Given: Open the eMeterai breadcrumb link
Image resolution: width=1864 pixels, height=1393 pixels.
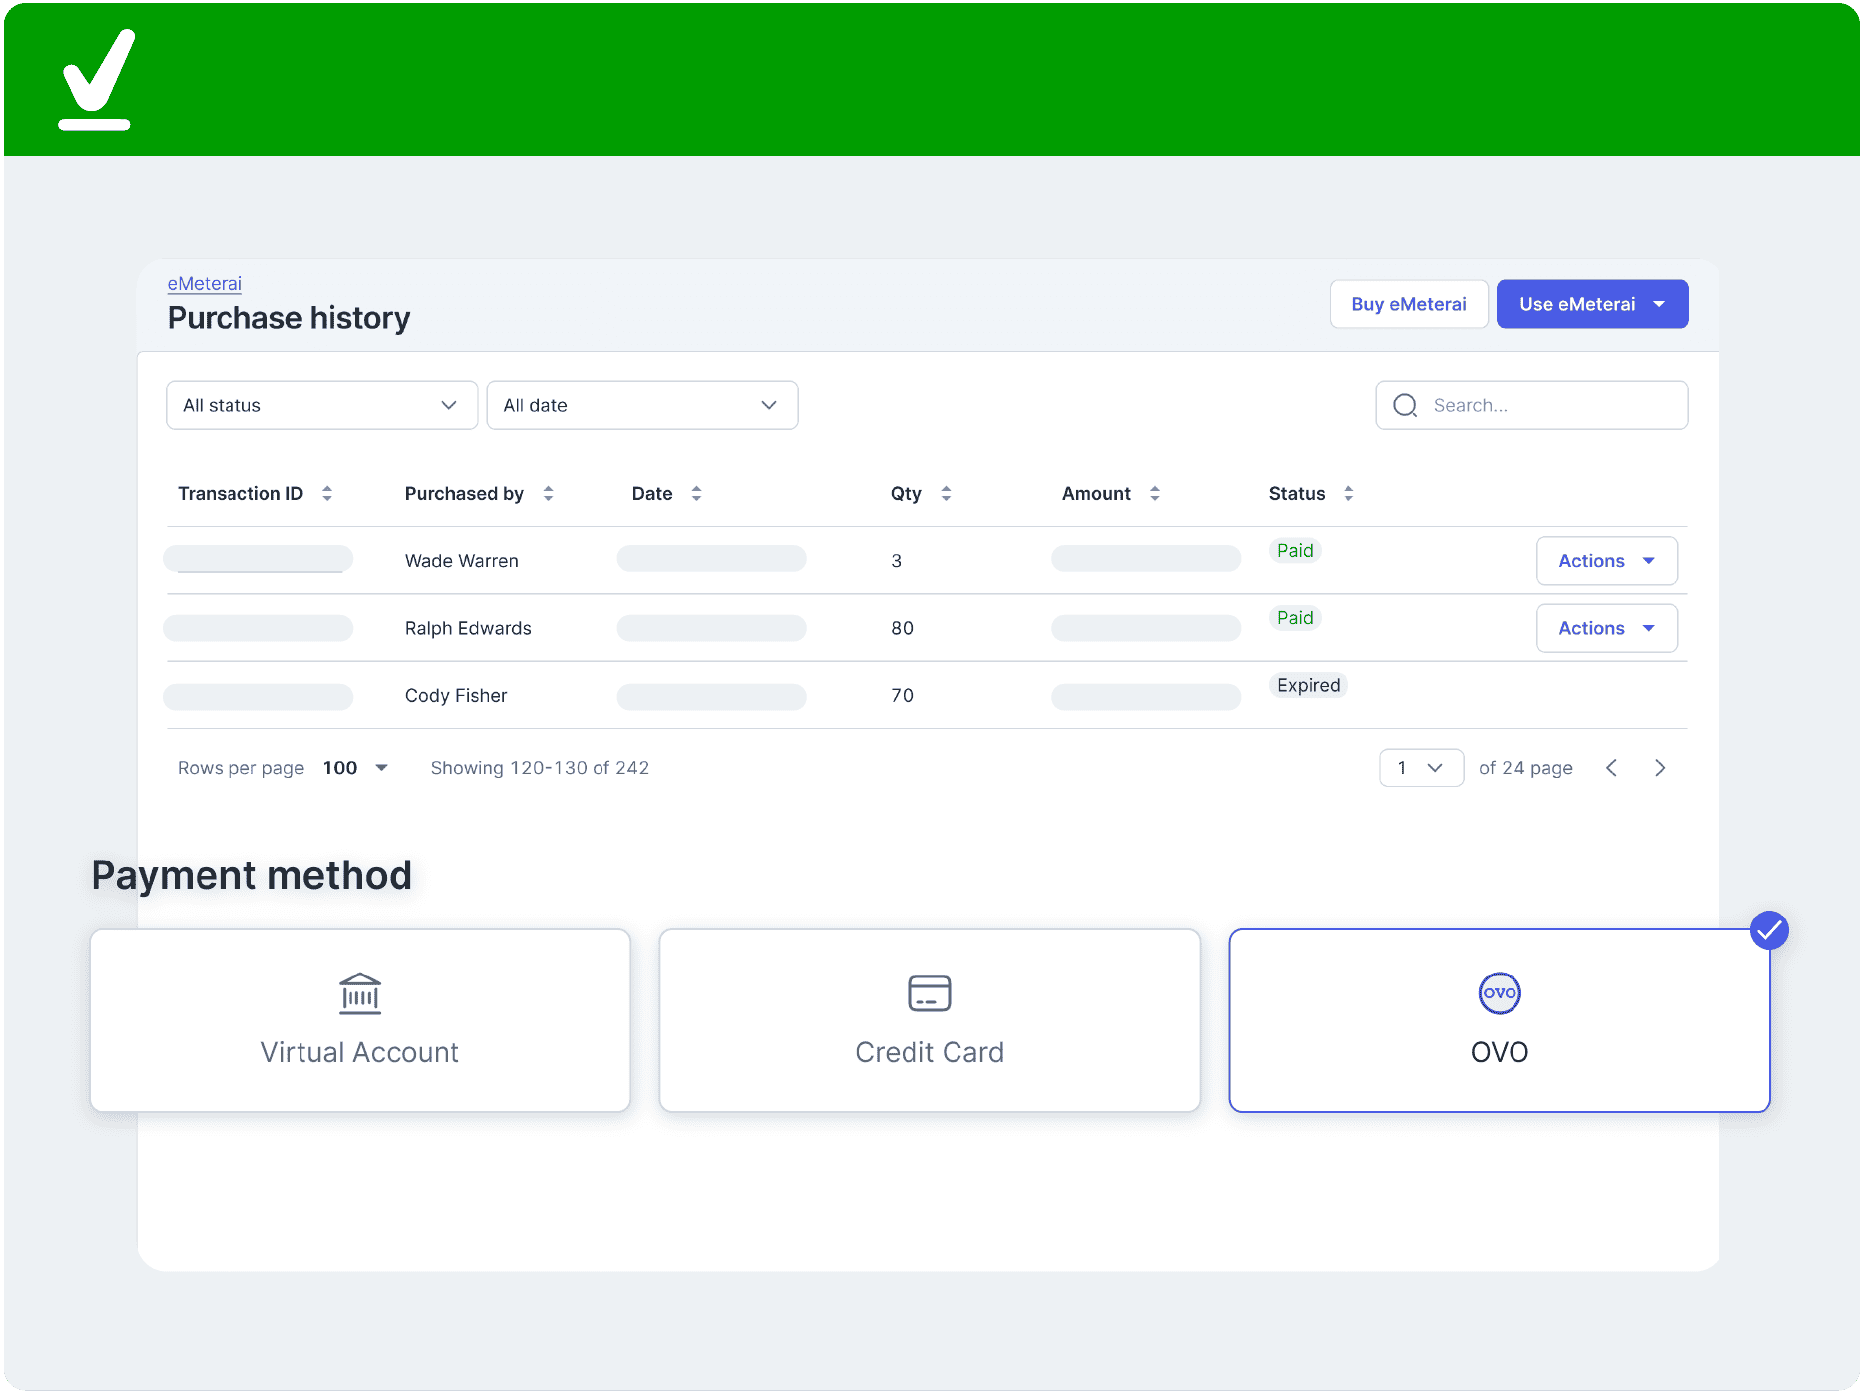Looking at the screenshot, I should point(204,283).
